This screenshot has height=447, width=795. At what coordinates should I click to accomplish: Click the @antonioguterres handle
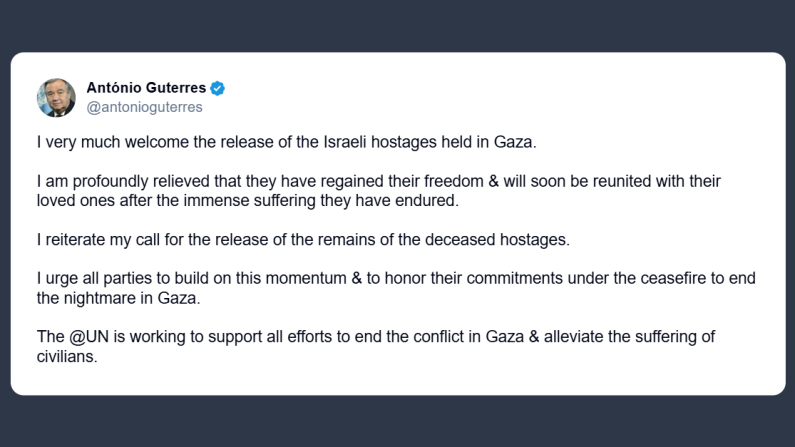(x=144, y=107)
